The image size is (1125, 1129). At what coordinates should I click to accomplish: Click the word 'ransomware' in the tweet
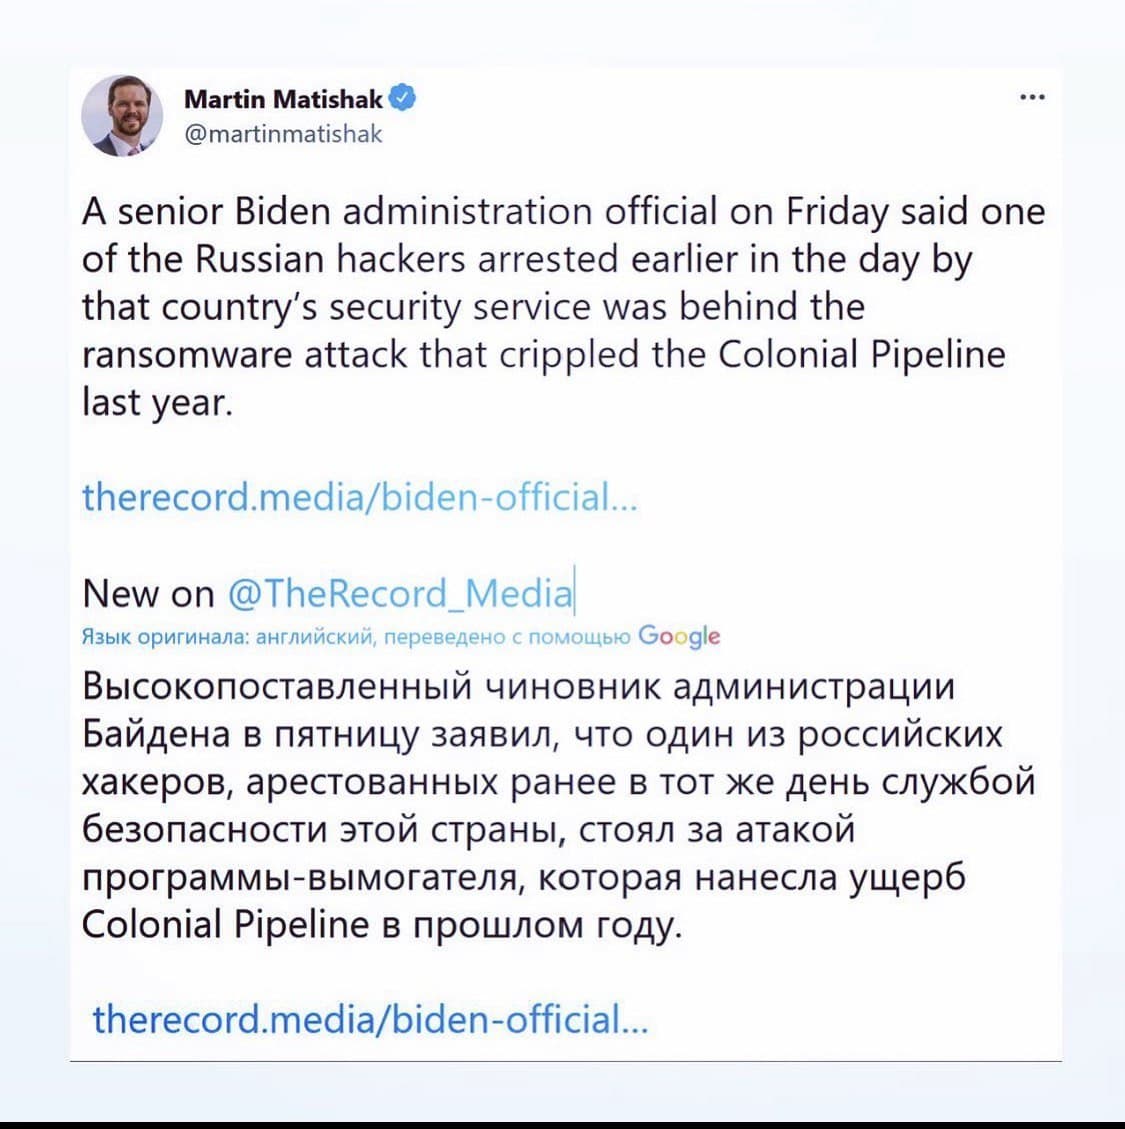(187, 354)
